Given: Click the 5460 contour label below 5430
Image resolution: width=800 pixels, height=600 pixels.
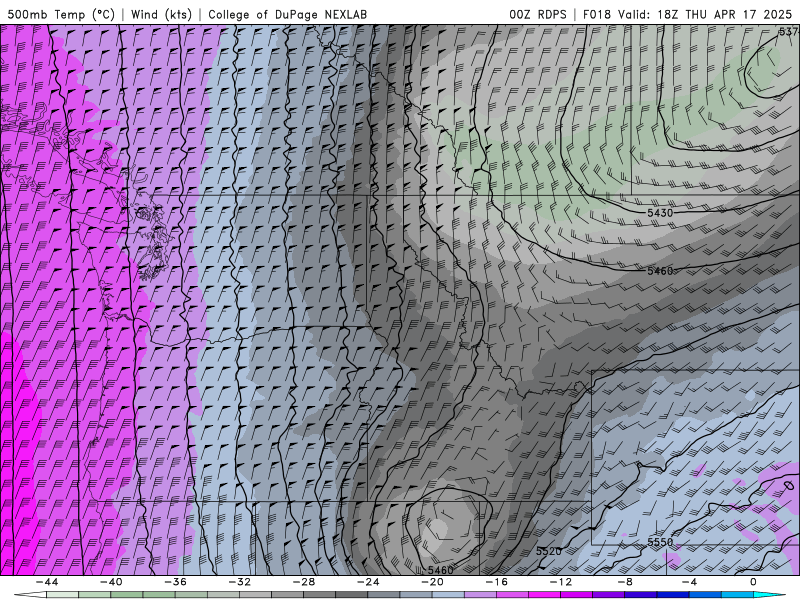Looking at the screenshot, I should click(660, 271).
